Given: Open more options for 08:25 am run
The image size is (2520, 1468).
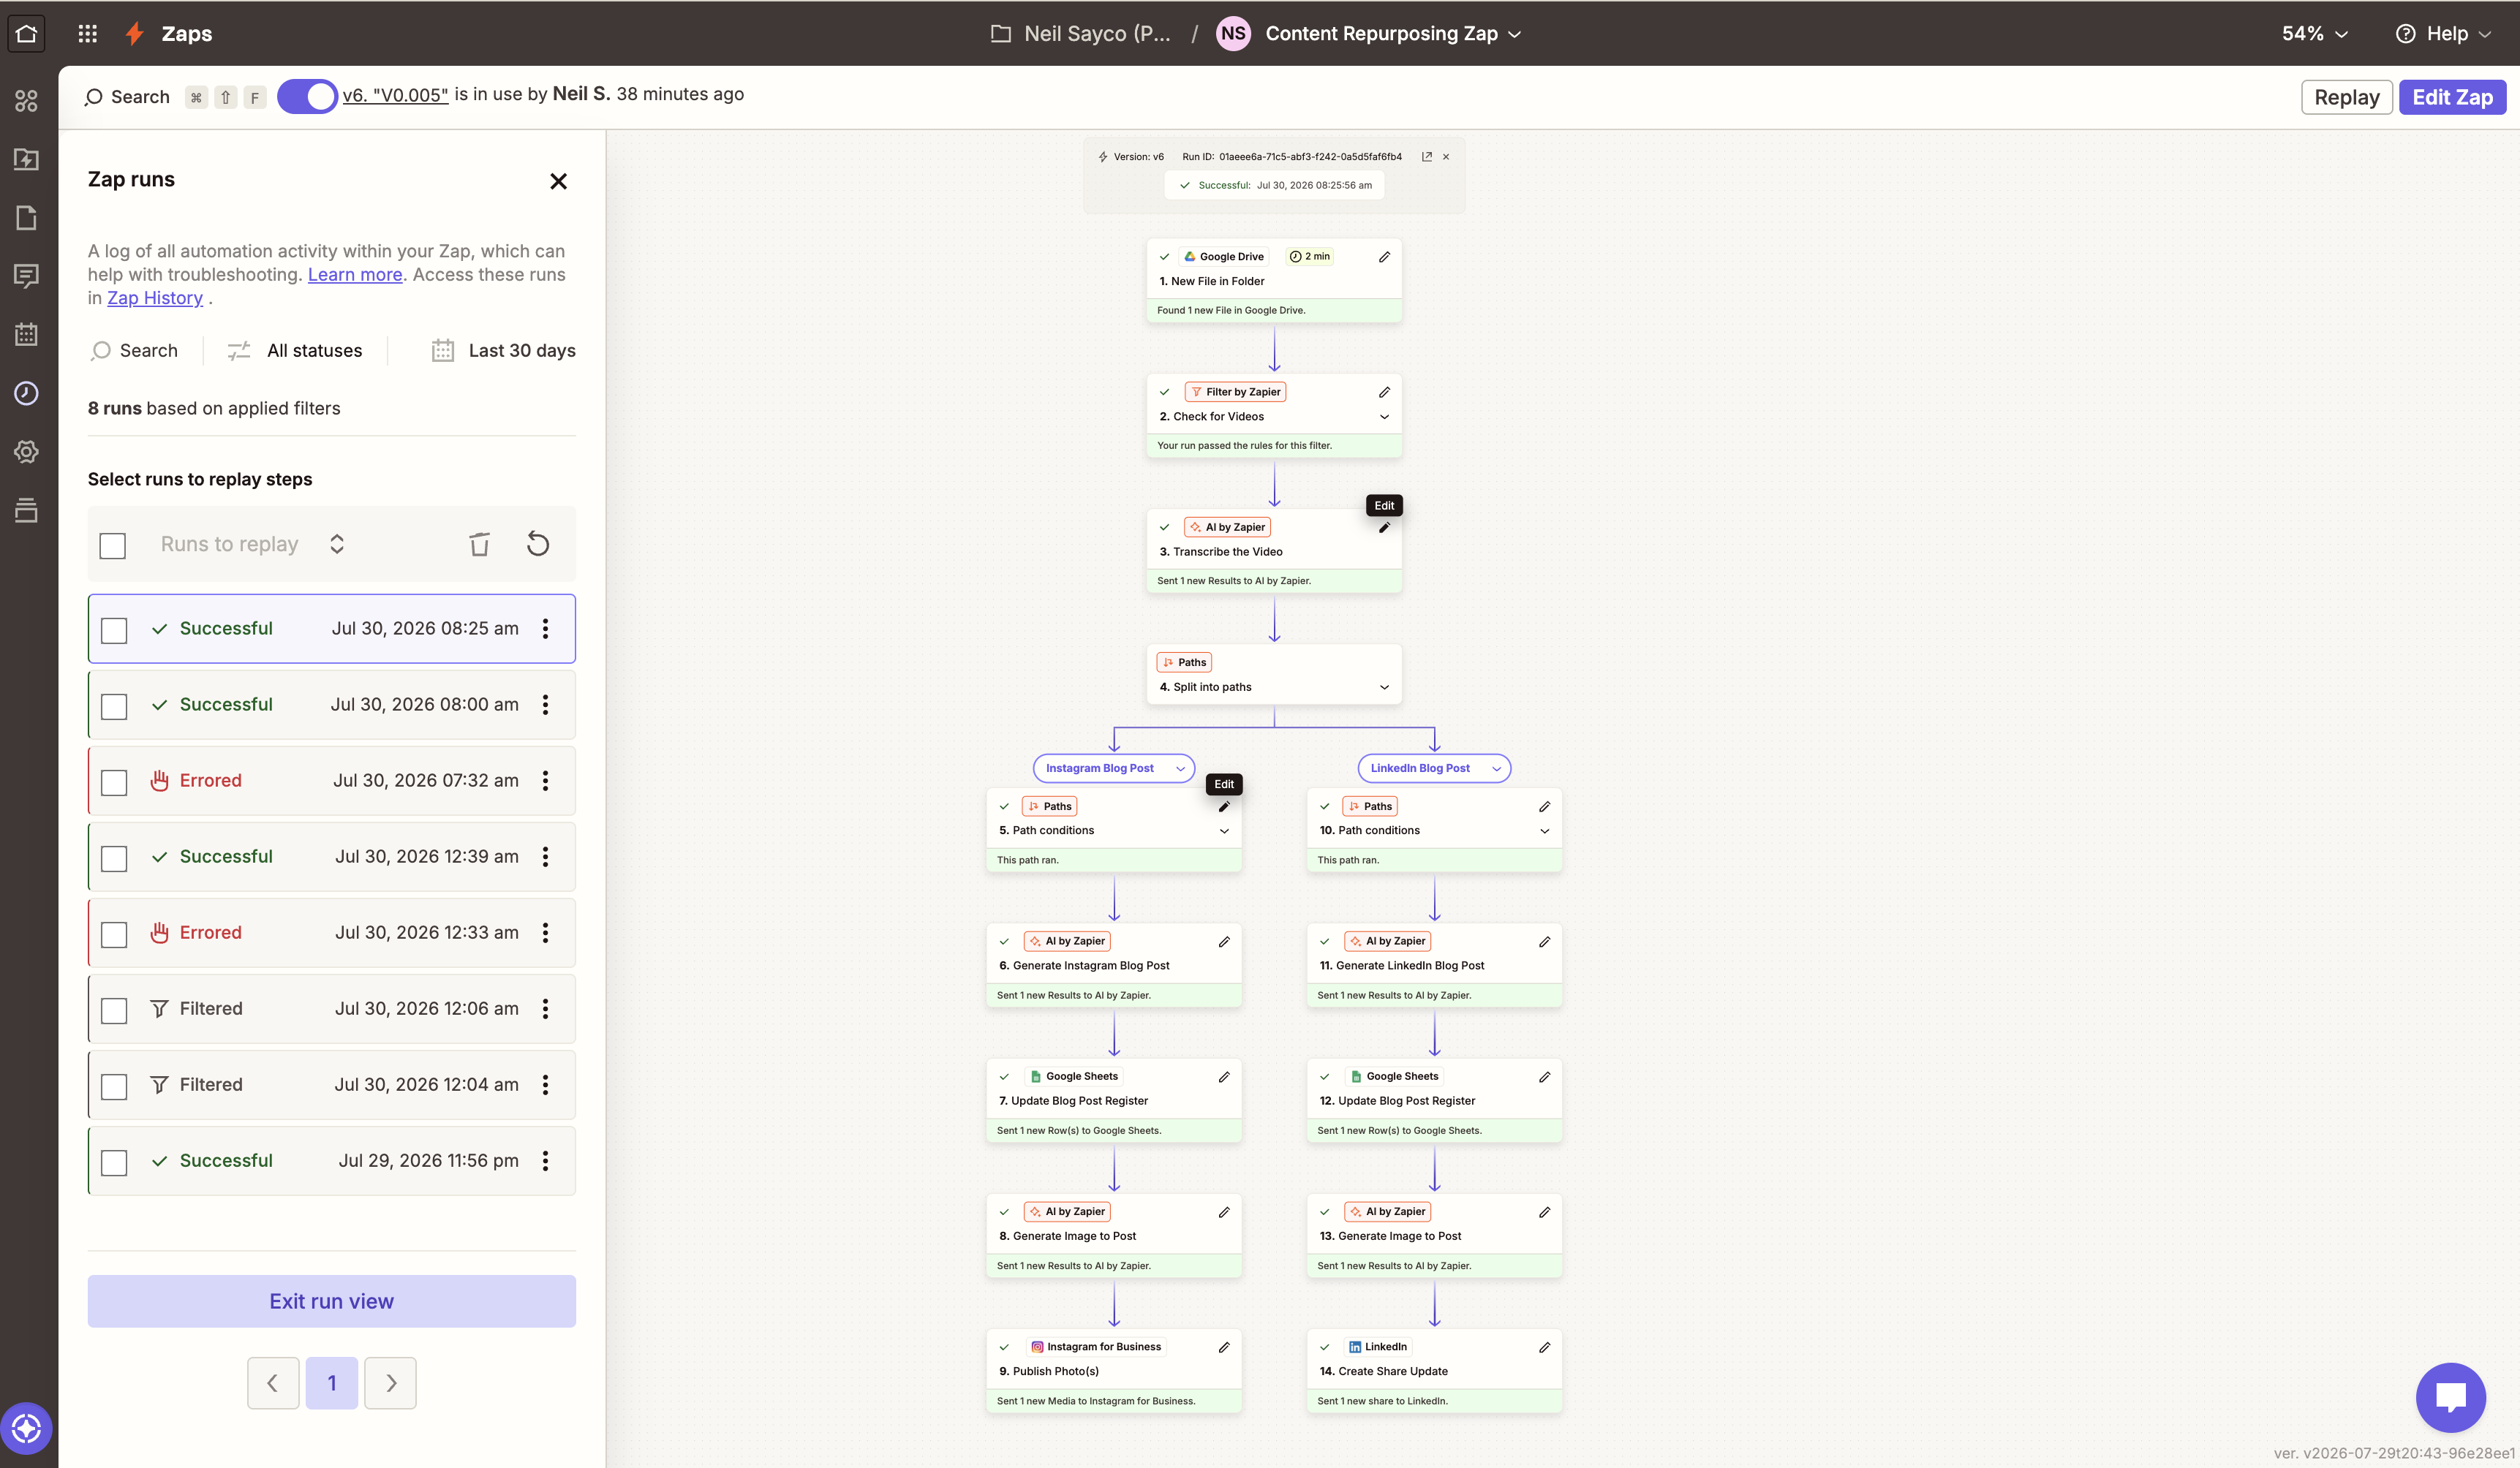Looking at the screenshot, I should (x=545, y=628).
